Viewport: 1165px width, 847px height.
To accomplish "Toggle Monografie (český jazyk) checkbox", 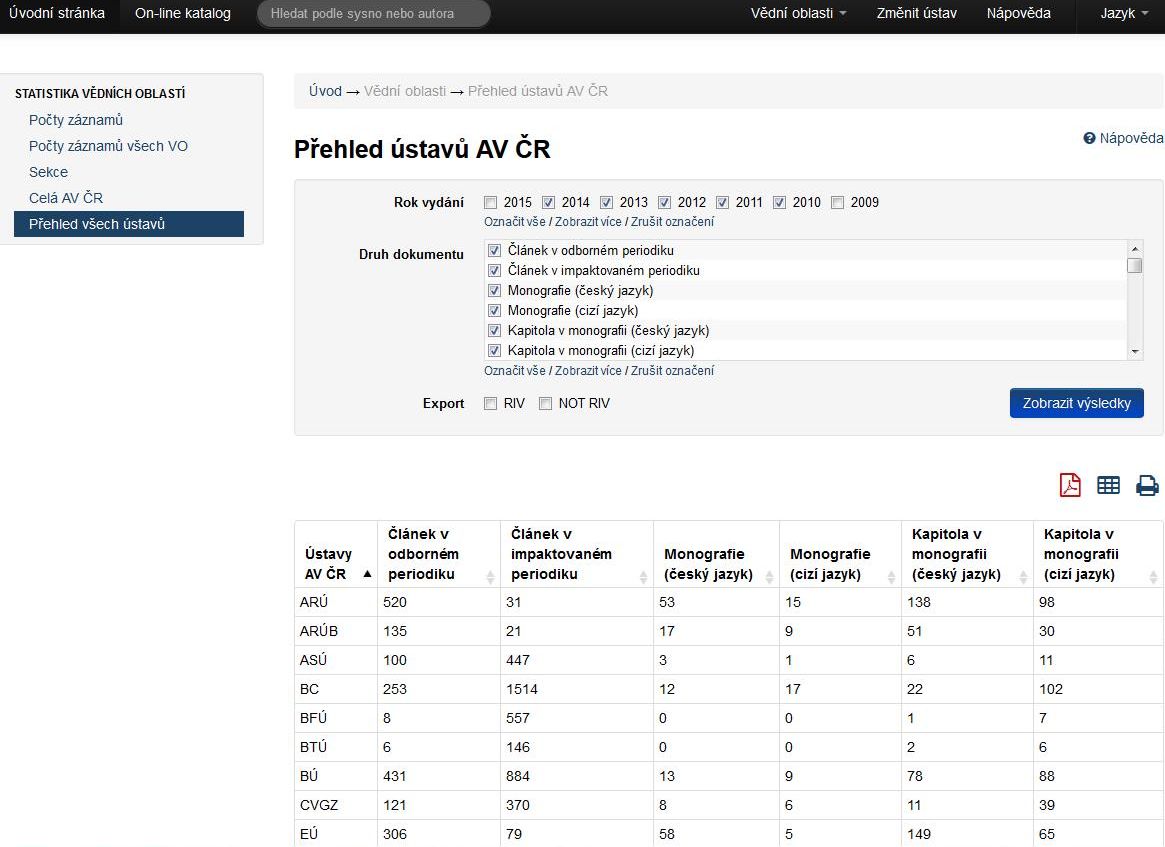I will [494, 291].
